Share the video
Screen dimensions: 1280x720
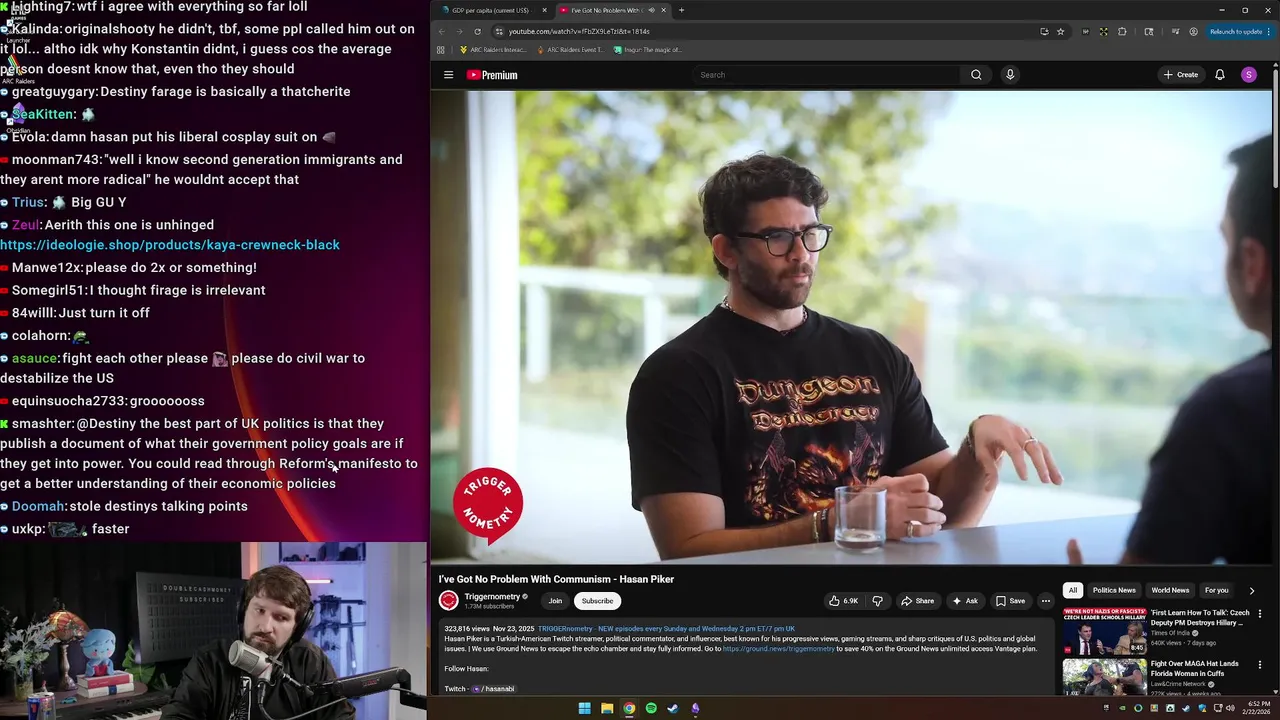pos(917,601)
